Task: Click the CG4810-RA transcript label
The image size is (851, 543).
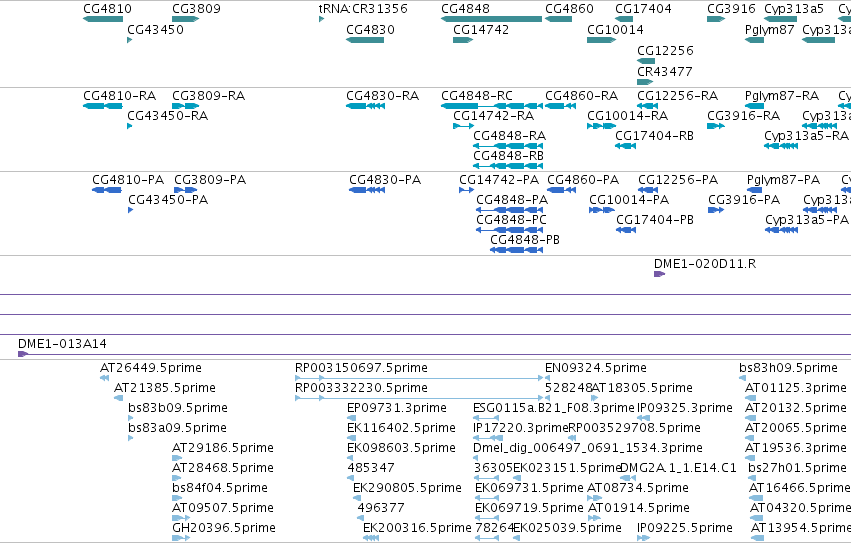Action: click(x=119, y=96)
